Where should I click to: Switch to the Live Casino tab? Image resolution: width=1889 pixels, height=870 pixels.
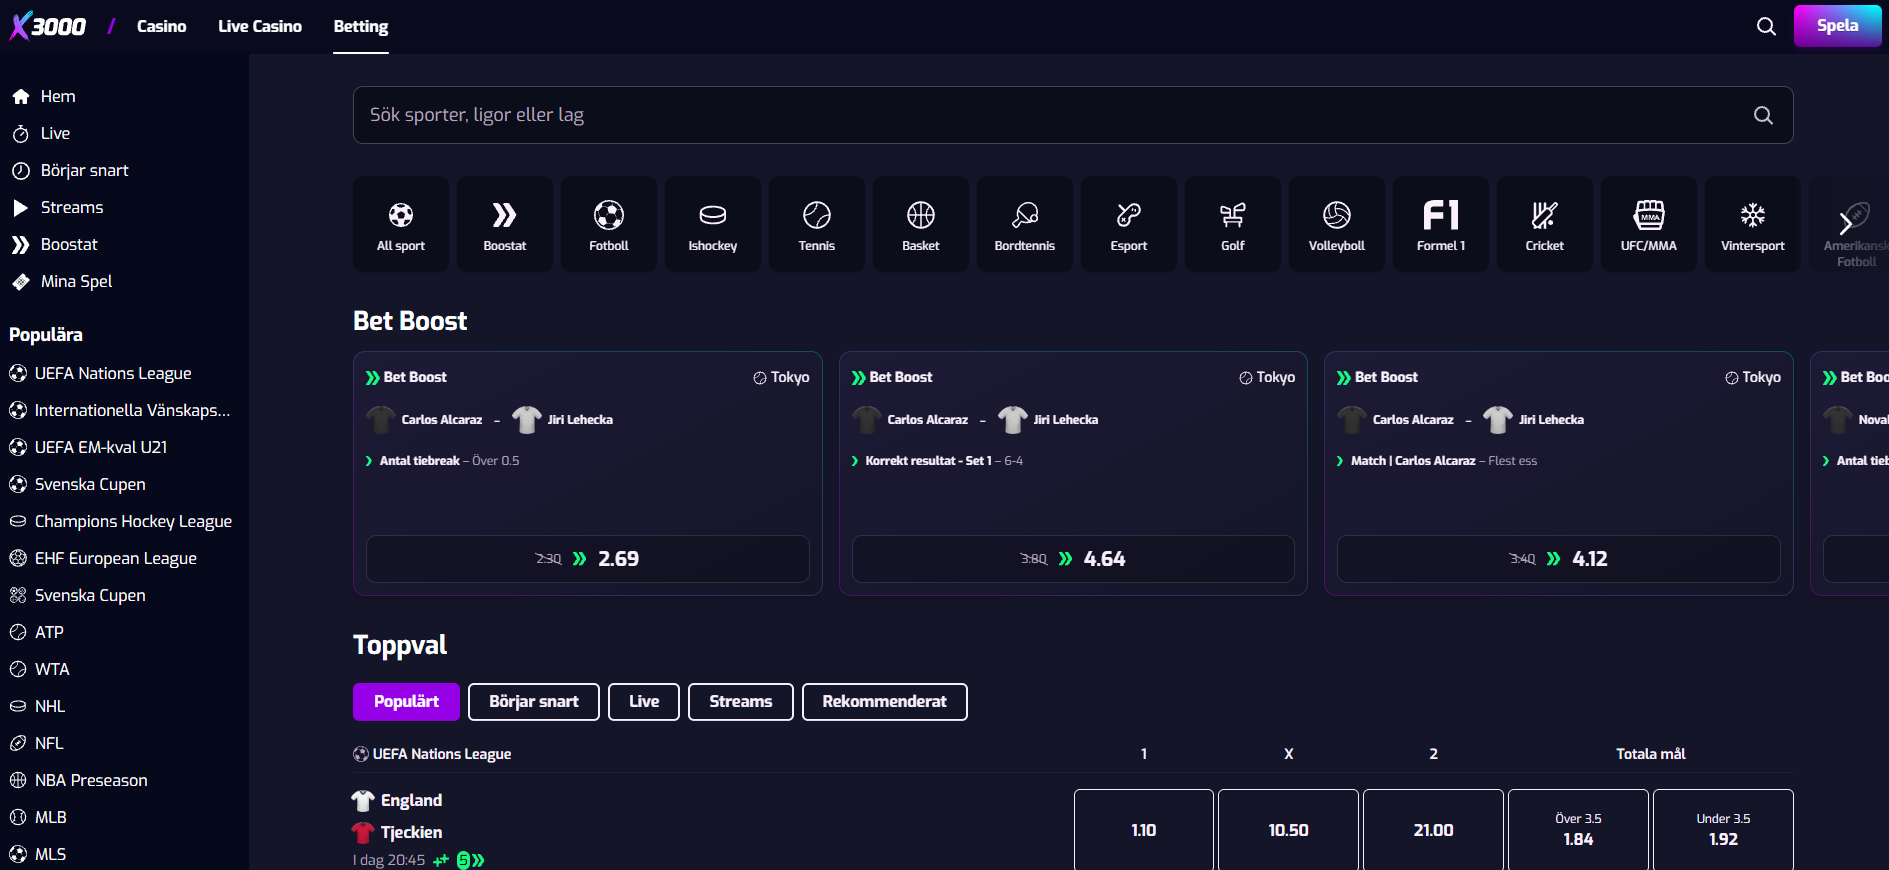(260, 26)
